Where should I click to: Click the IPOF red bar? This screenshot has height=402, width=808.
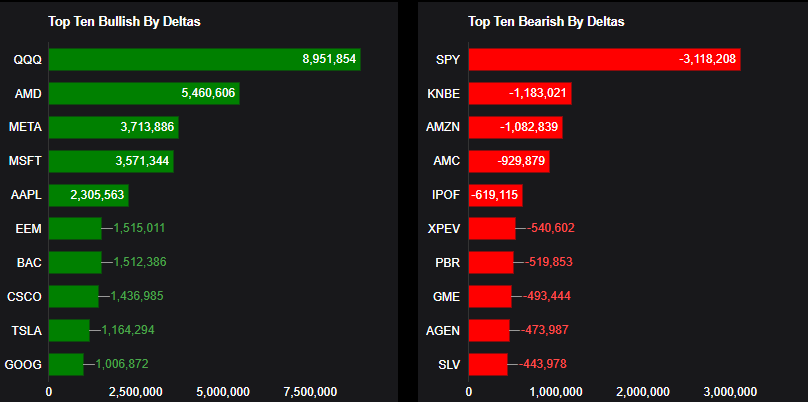(x=496, y=195)
